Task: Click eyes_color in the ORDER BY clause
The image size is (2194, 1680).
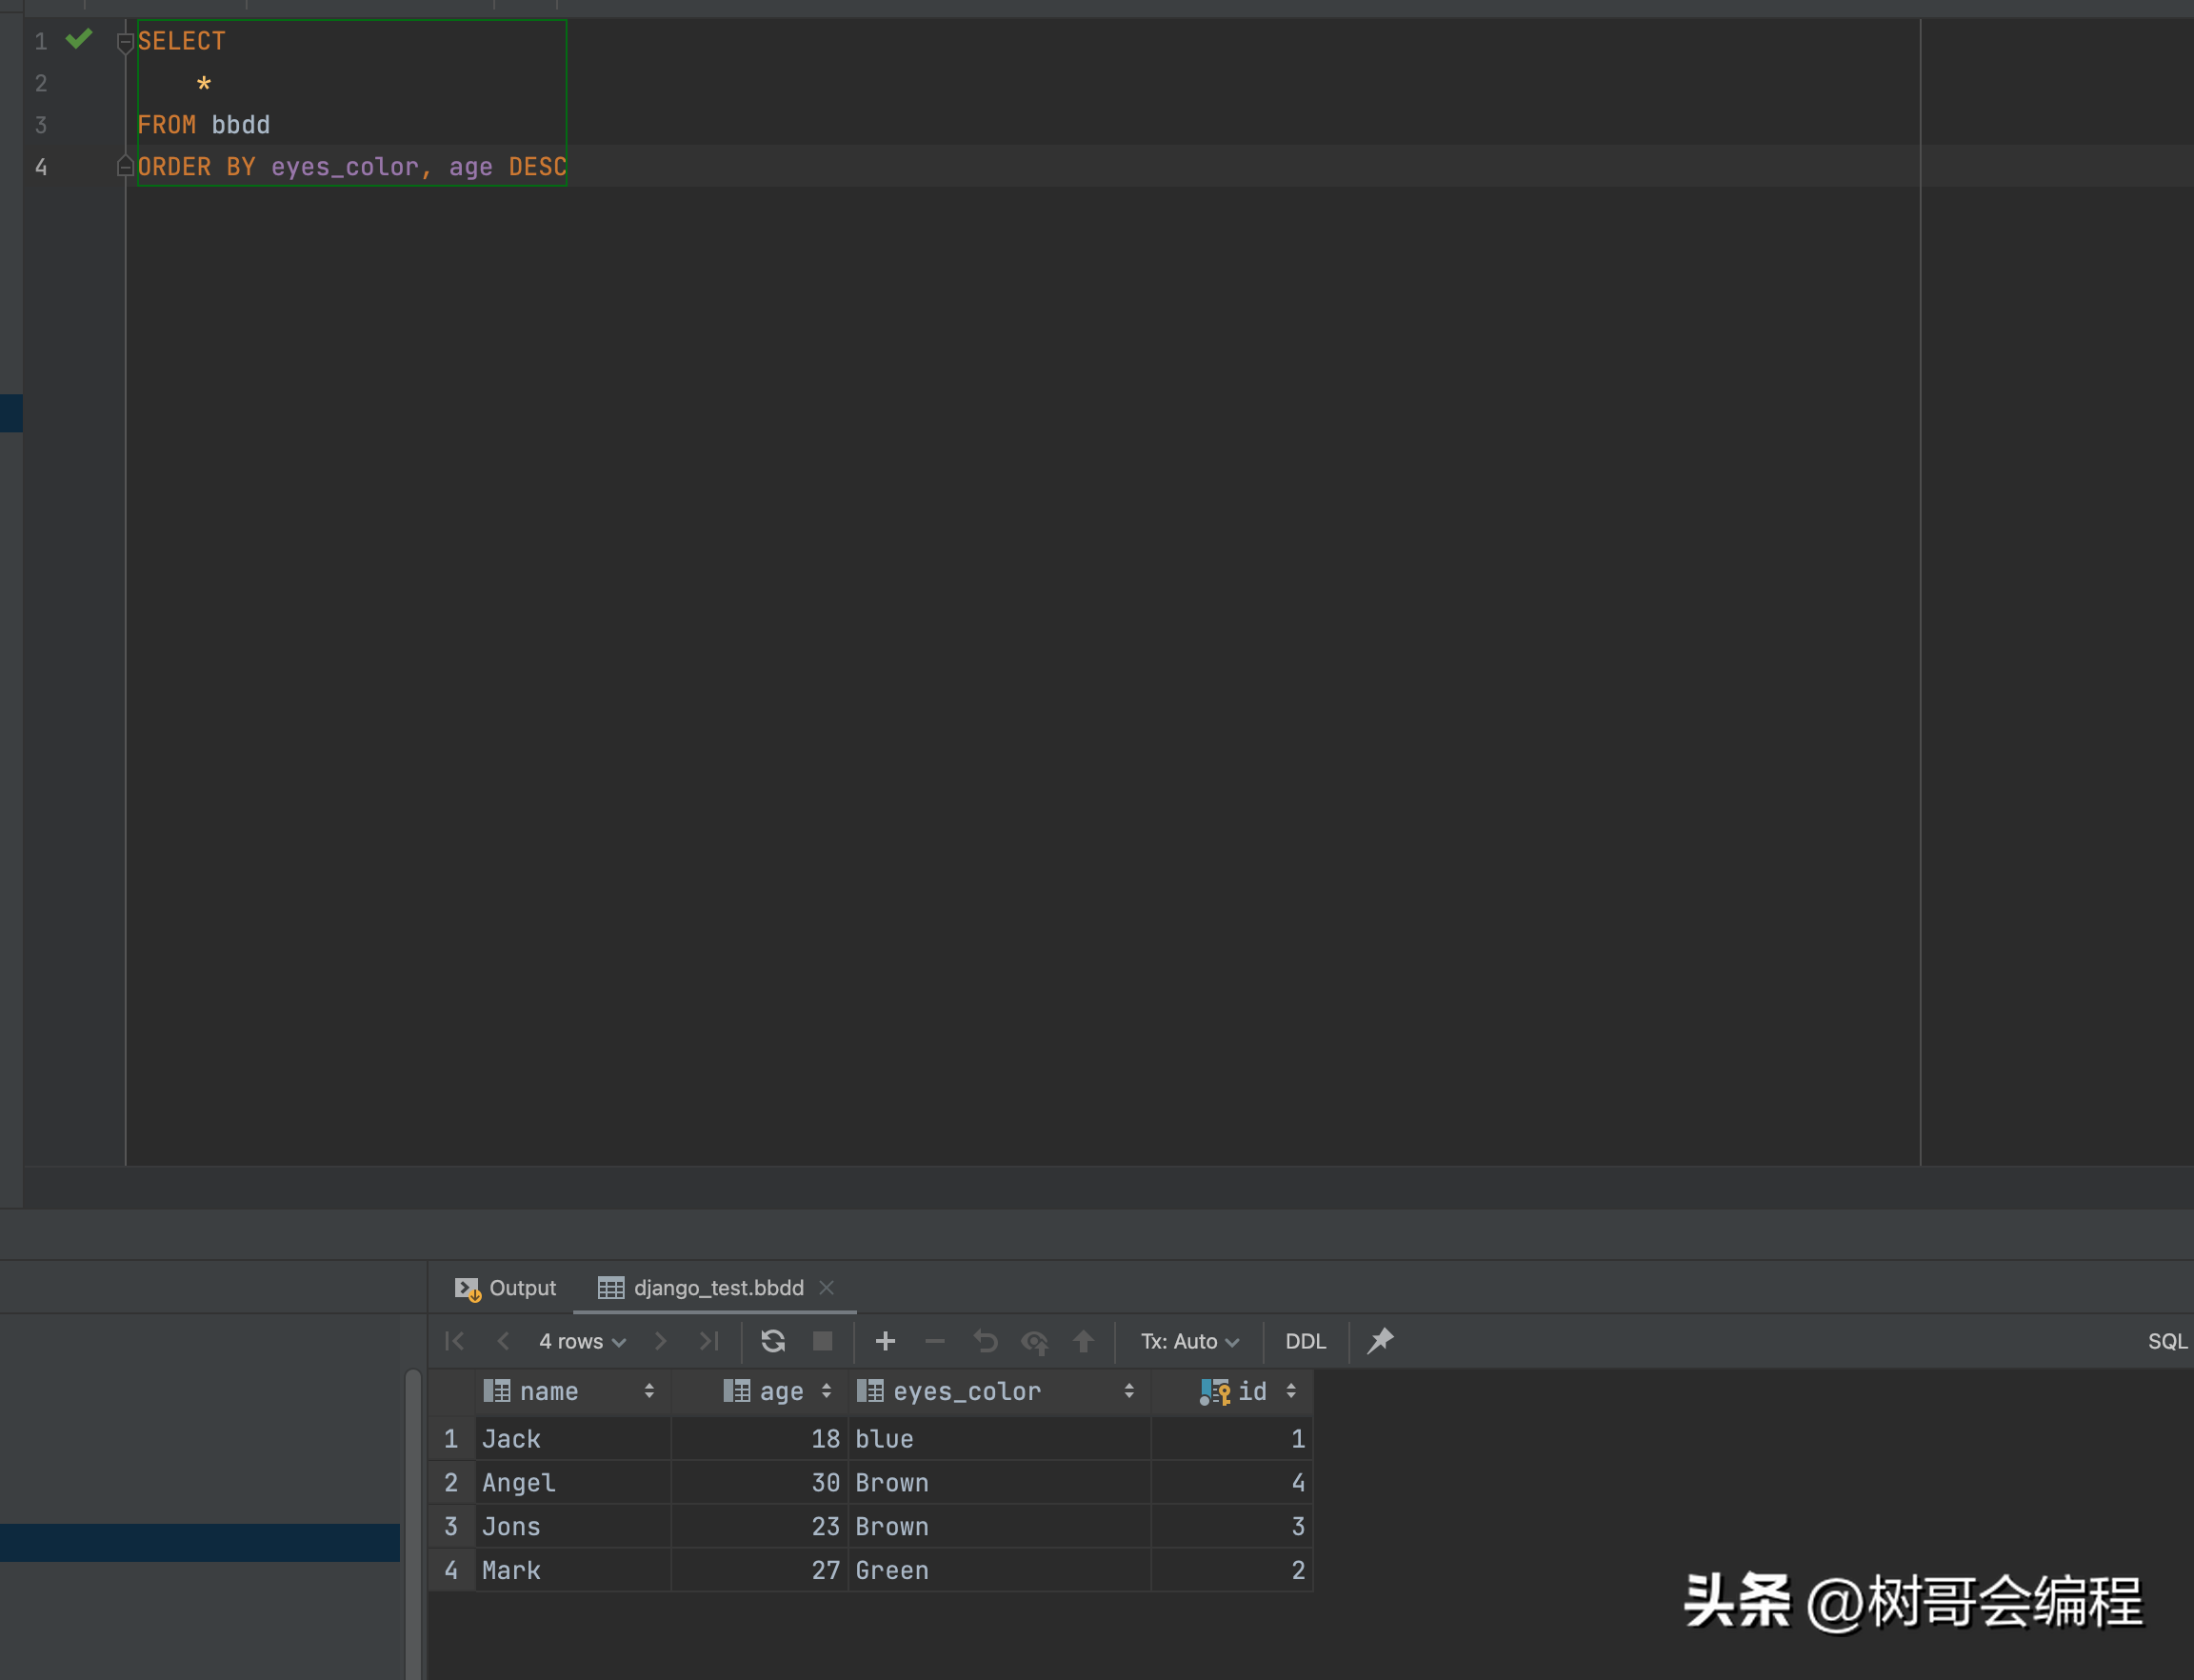Action: click(x=345, y=167)
